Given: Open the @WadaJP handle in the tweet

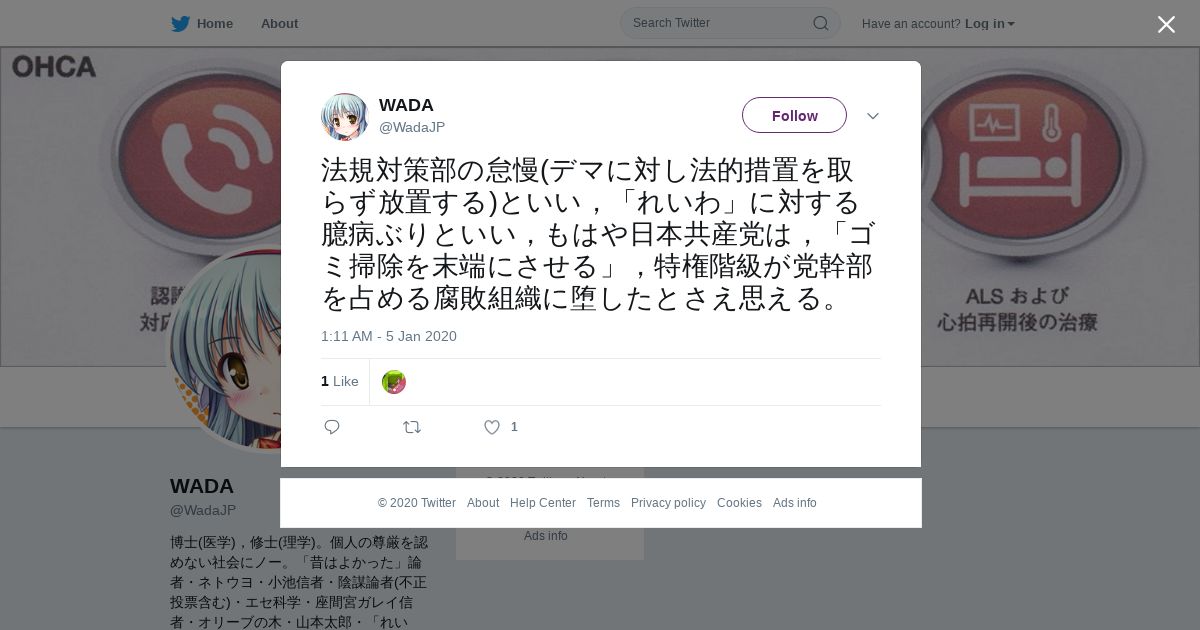Looking at the screenshot, I should [412, 127].
